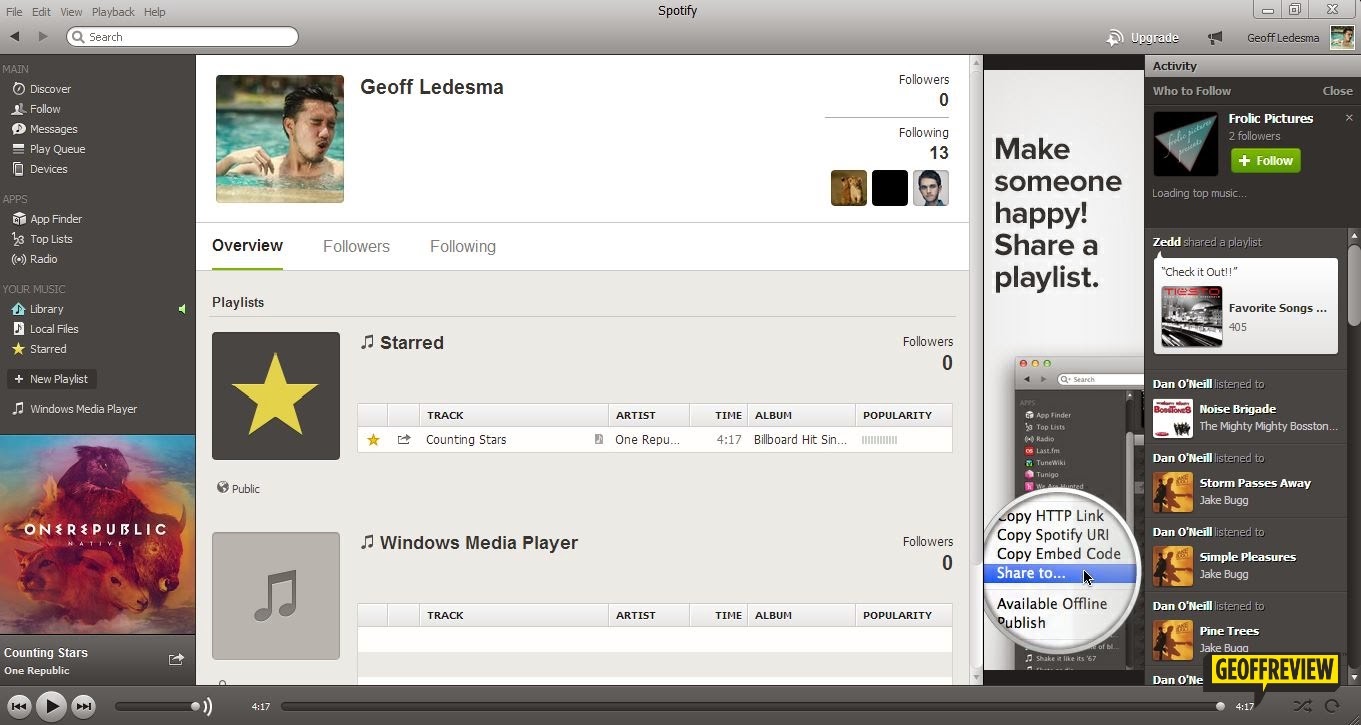Image resolution: width=1361 pixels, height=725 pixels.
Task: Open the View menu
Action: pos(71,12)
